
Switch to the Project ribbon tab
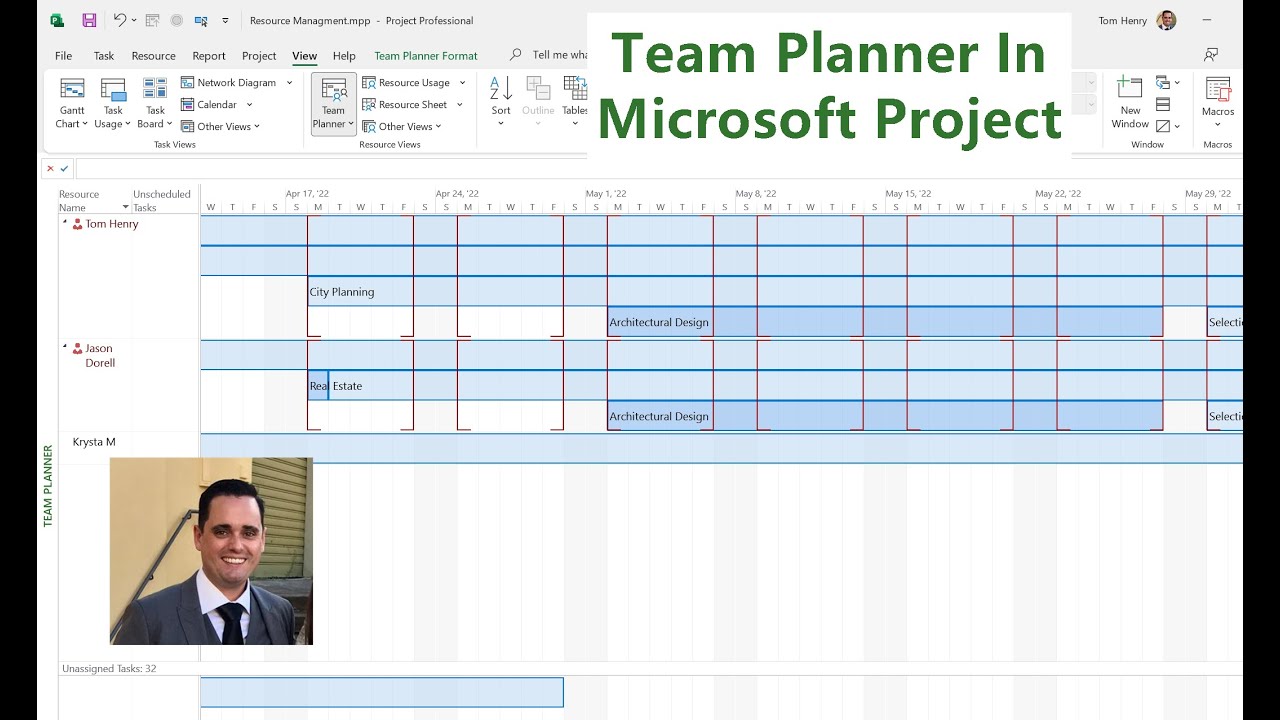(x=259, y=56)
